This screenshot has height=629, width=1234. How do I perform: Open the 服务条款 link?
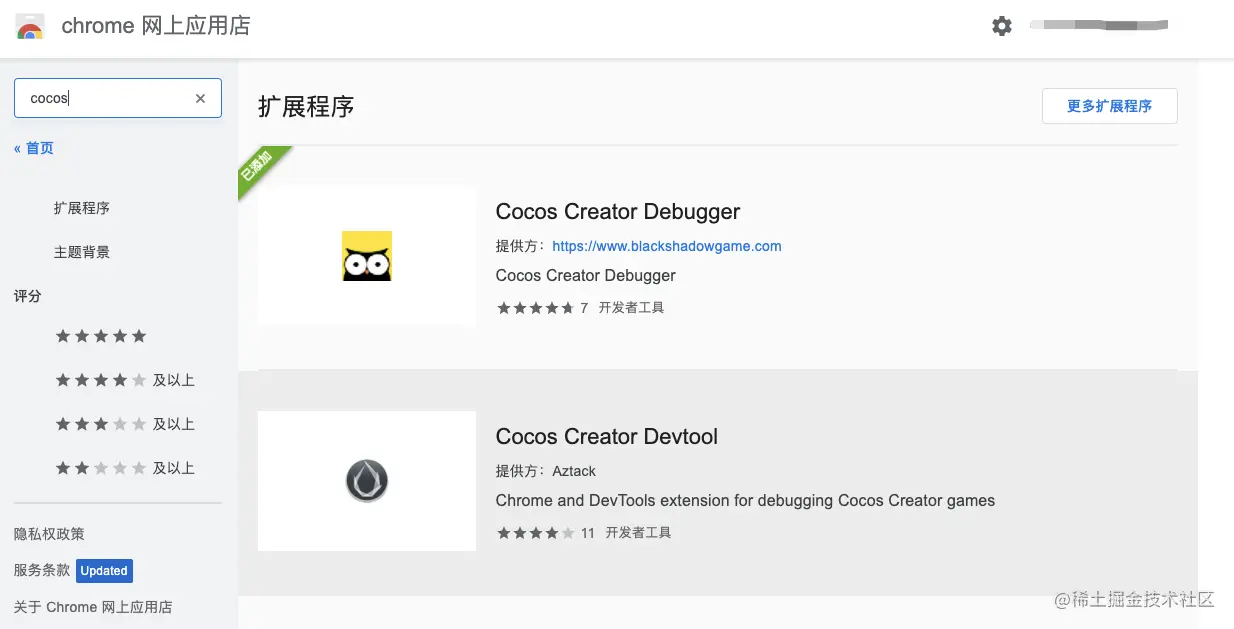42,570
